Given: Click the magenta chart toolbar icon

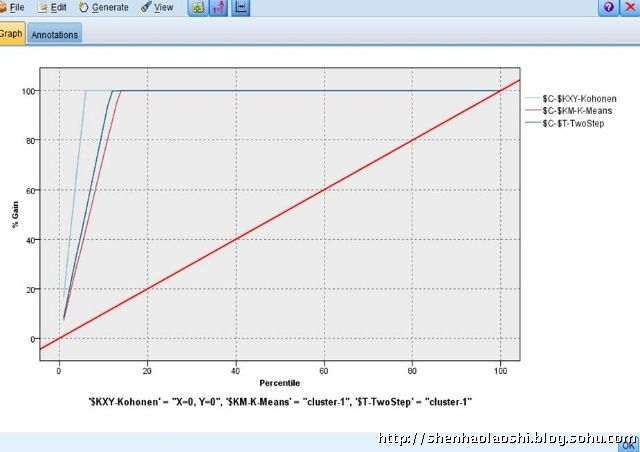Looking at the screenshot, I should [218, 7].
